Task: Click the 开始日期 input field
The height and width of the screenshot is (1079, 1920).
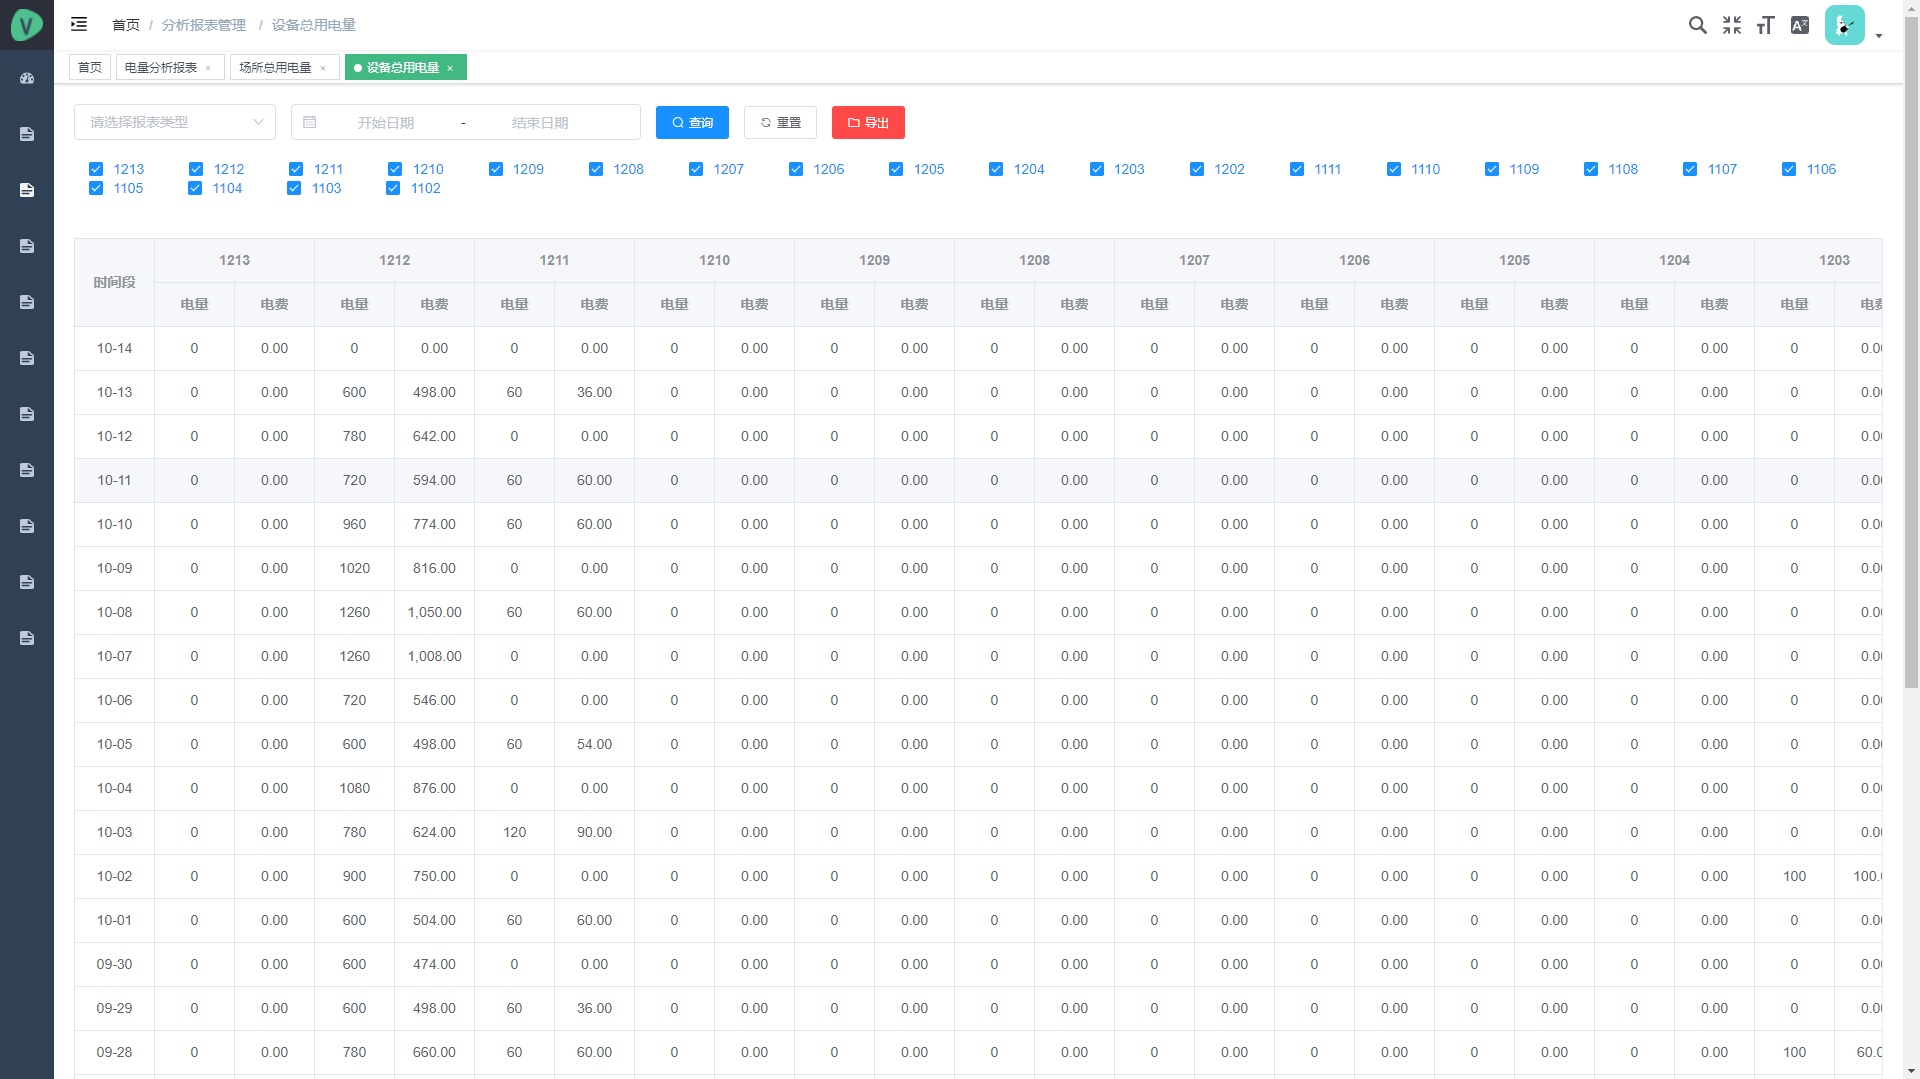Action: coord(386,122)
